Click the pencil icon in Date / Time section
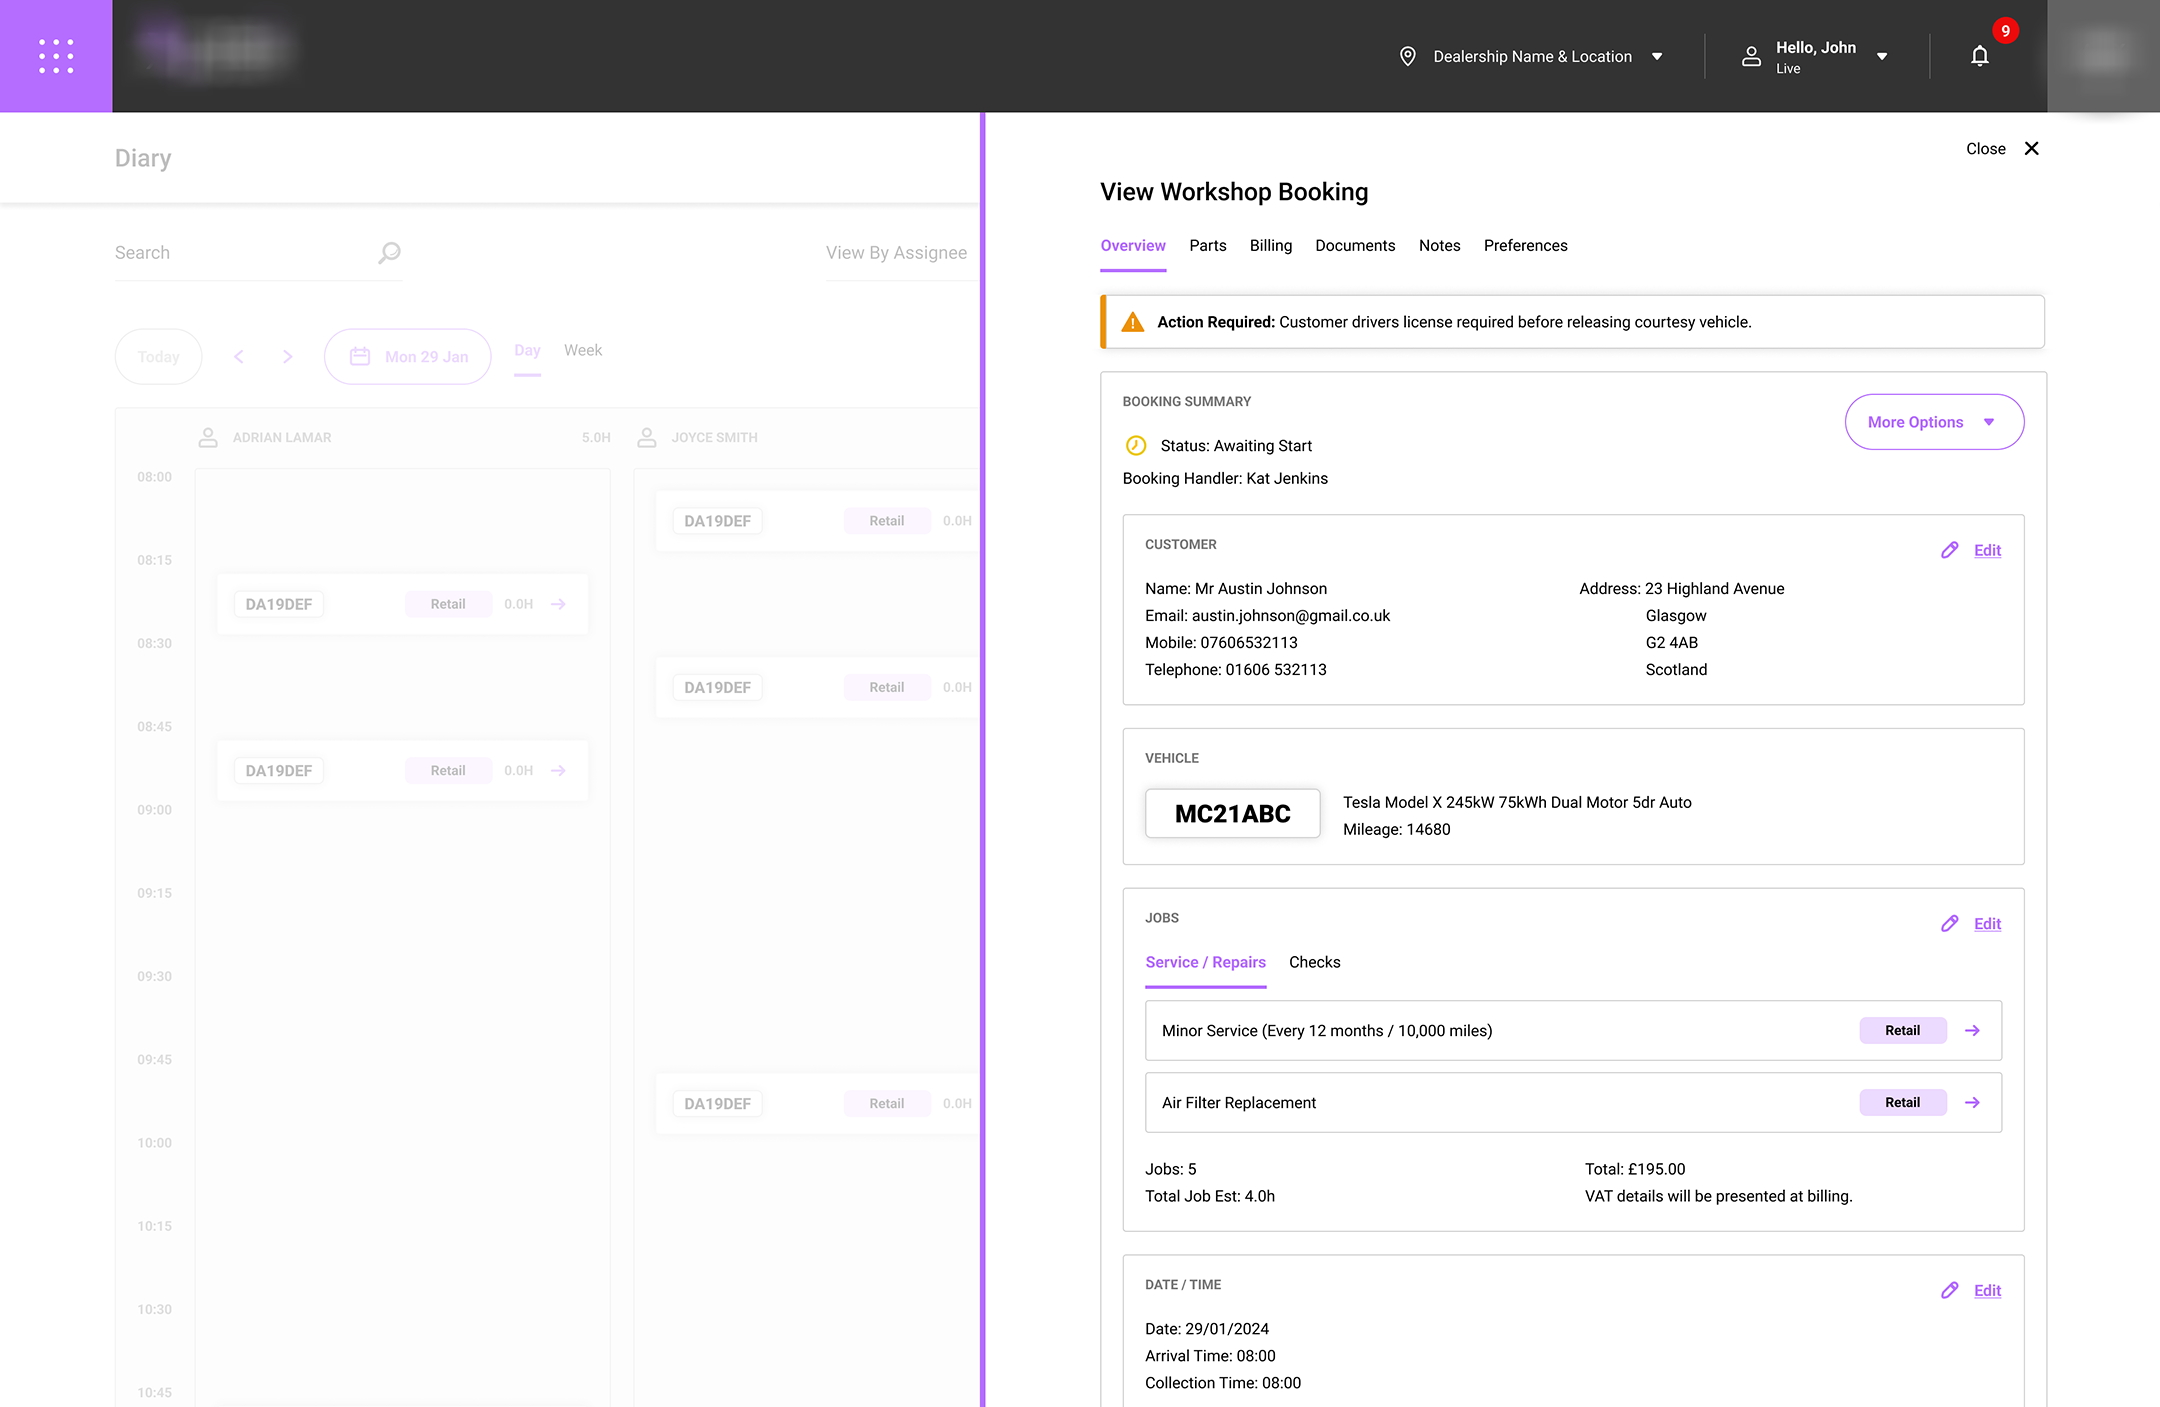Viewport: 2160px width, 1407px height. click(1949, 1290)
